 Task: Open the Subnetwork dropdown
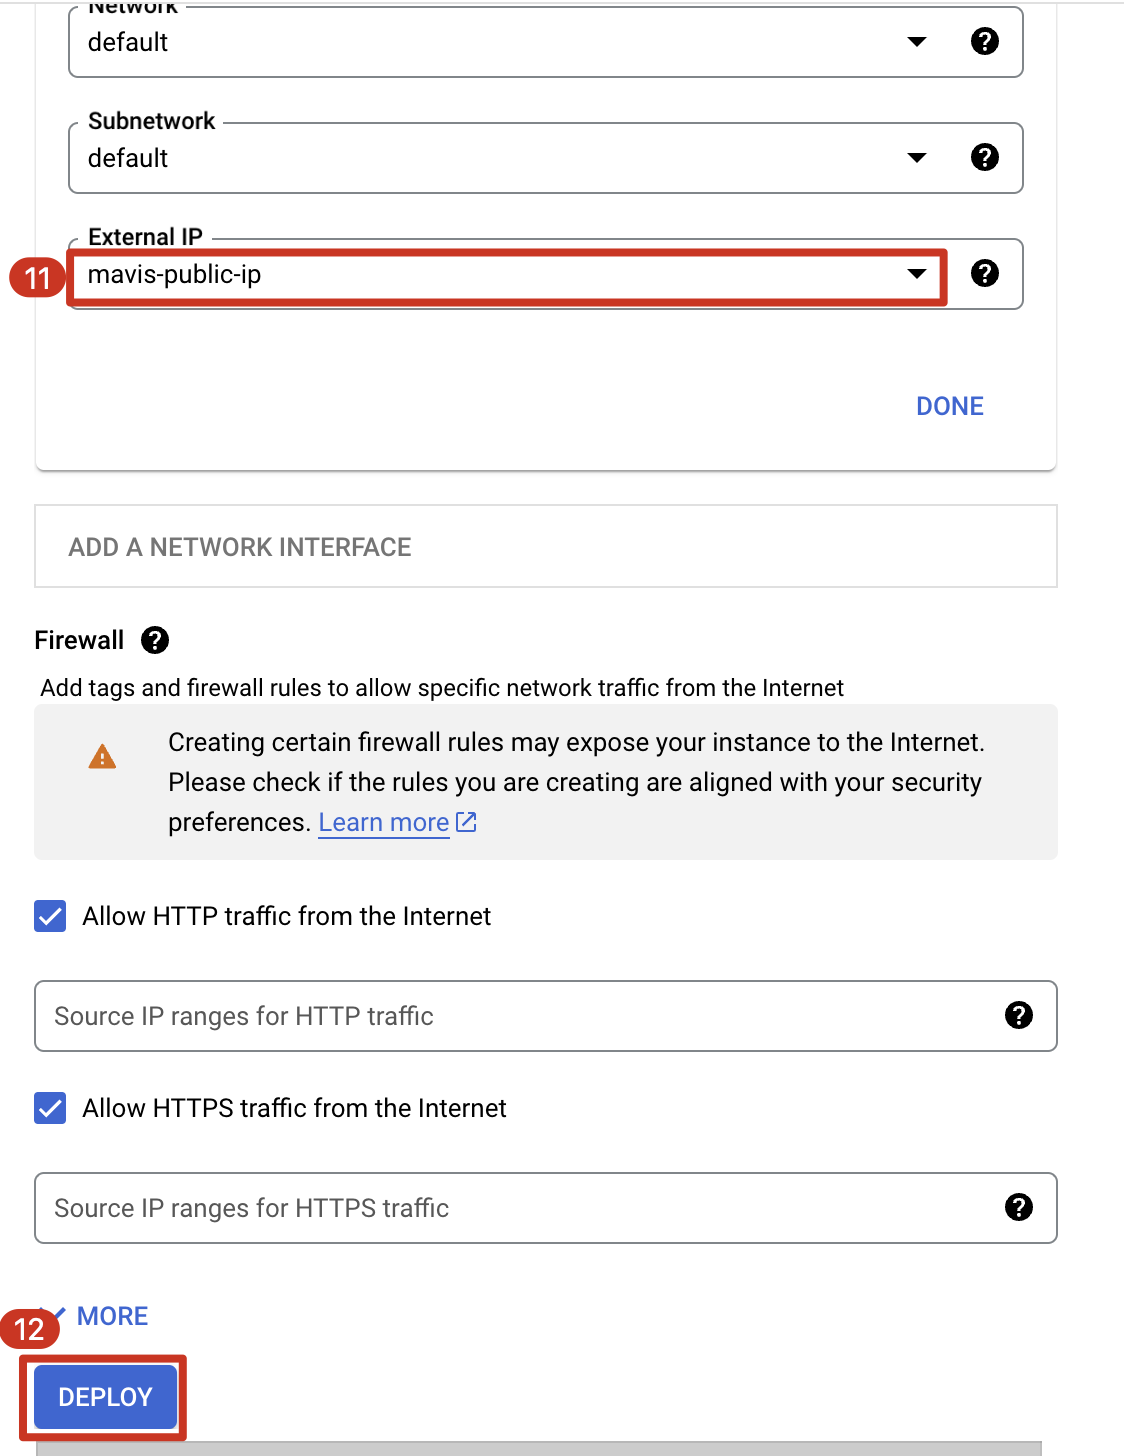coord(500,158)
